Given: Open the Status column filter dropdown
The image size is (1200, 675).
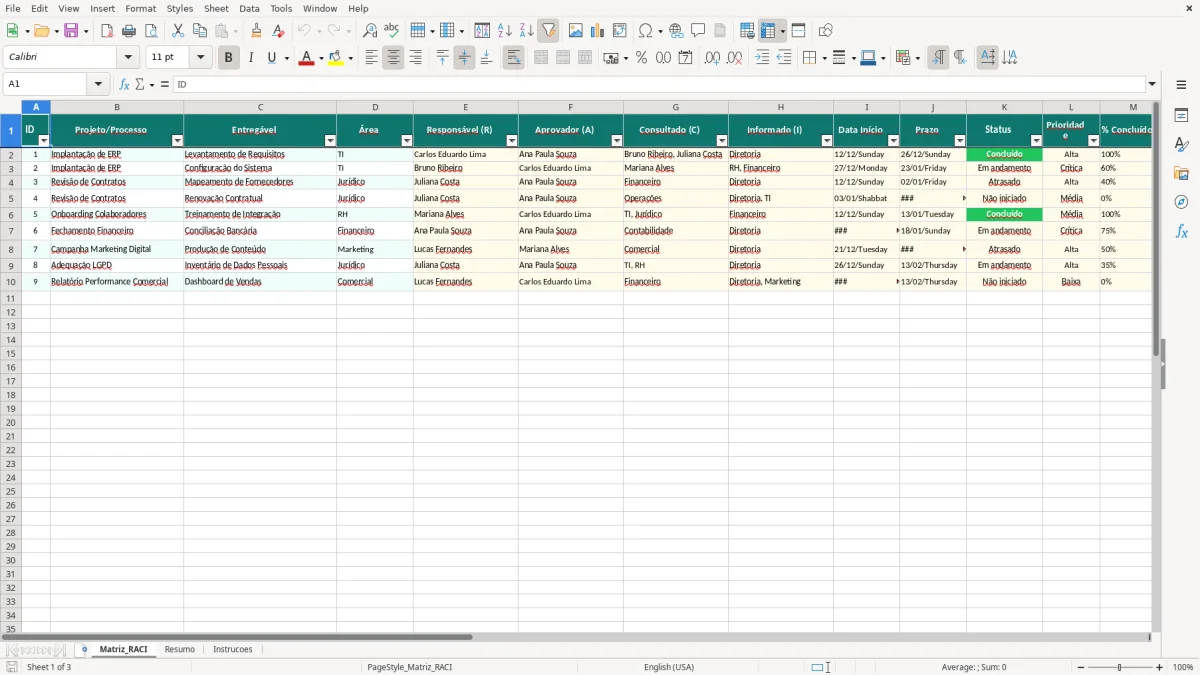Looking at the screenshot, I should point(1036,141).
